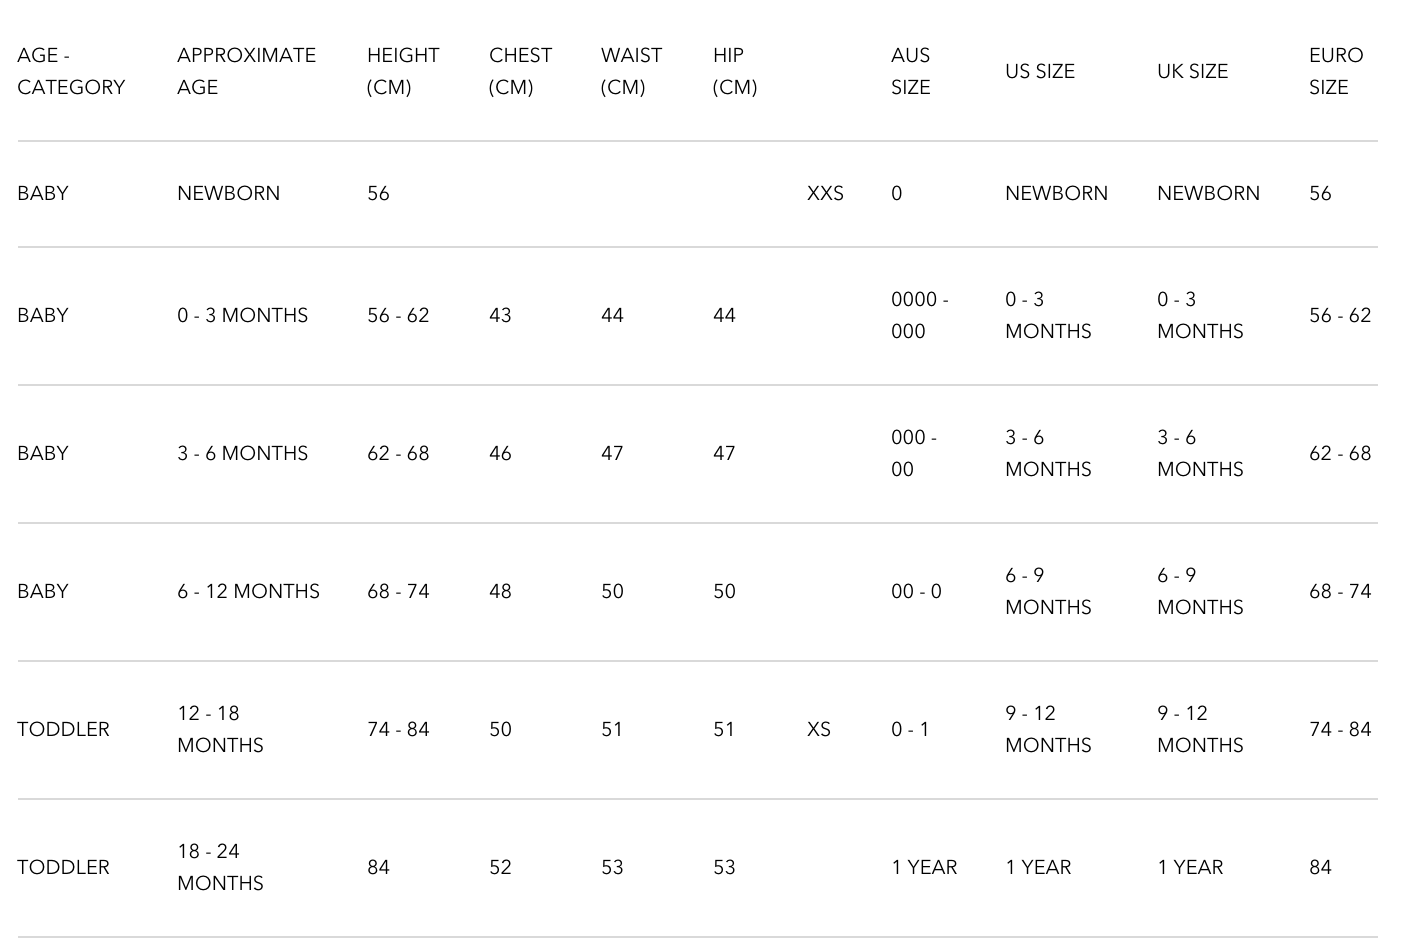
Task: Select the 18 - 24 MONTHS age cell
Action: [x=220, y=867]
